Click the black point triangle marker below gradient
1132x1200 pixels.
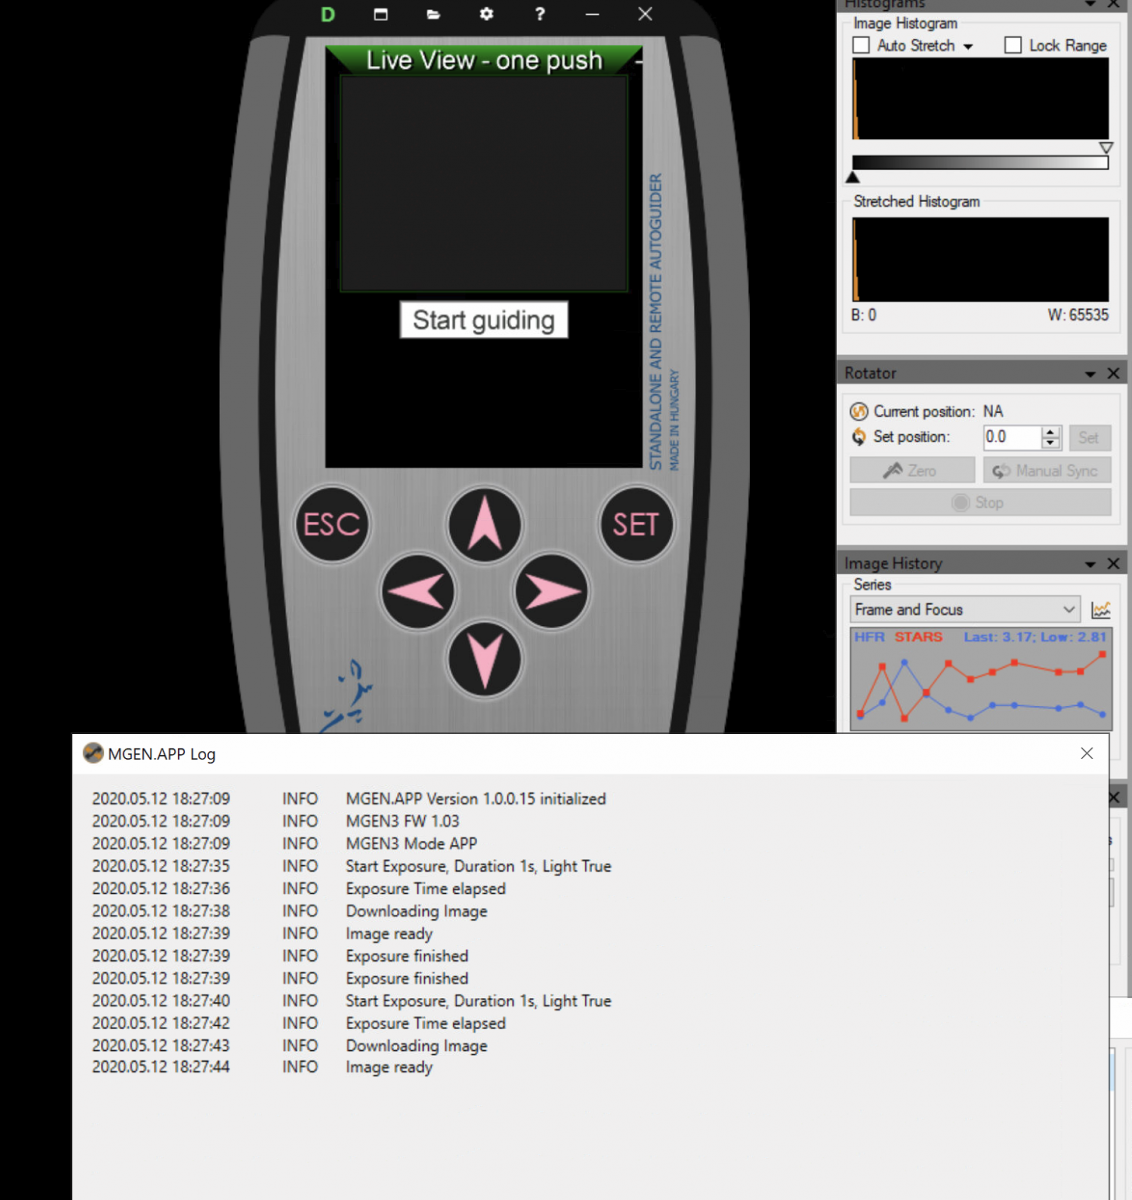coord(853,177)
